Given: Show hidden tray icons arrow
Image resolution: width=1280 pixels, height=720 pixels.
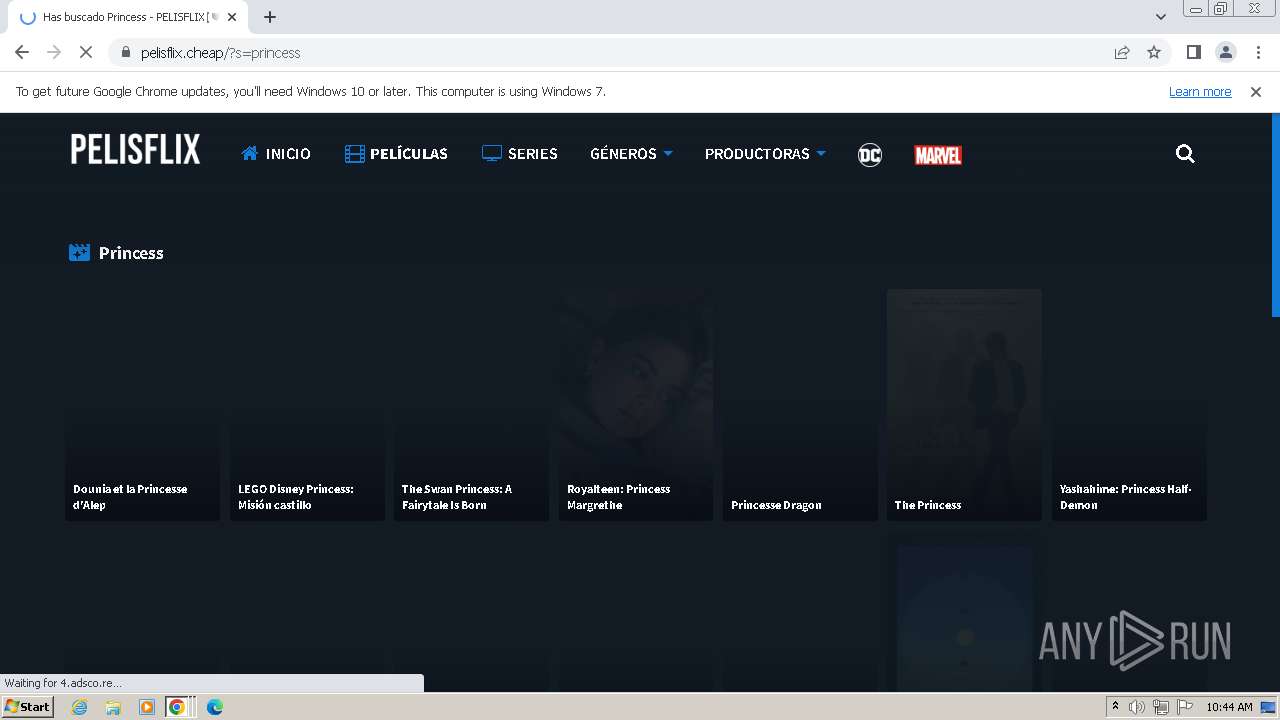Looking at the screenshot, I should (x=1115, y=707).
